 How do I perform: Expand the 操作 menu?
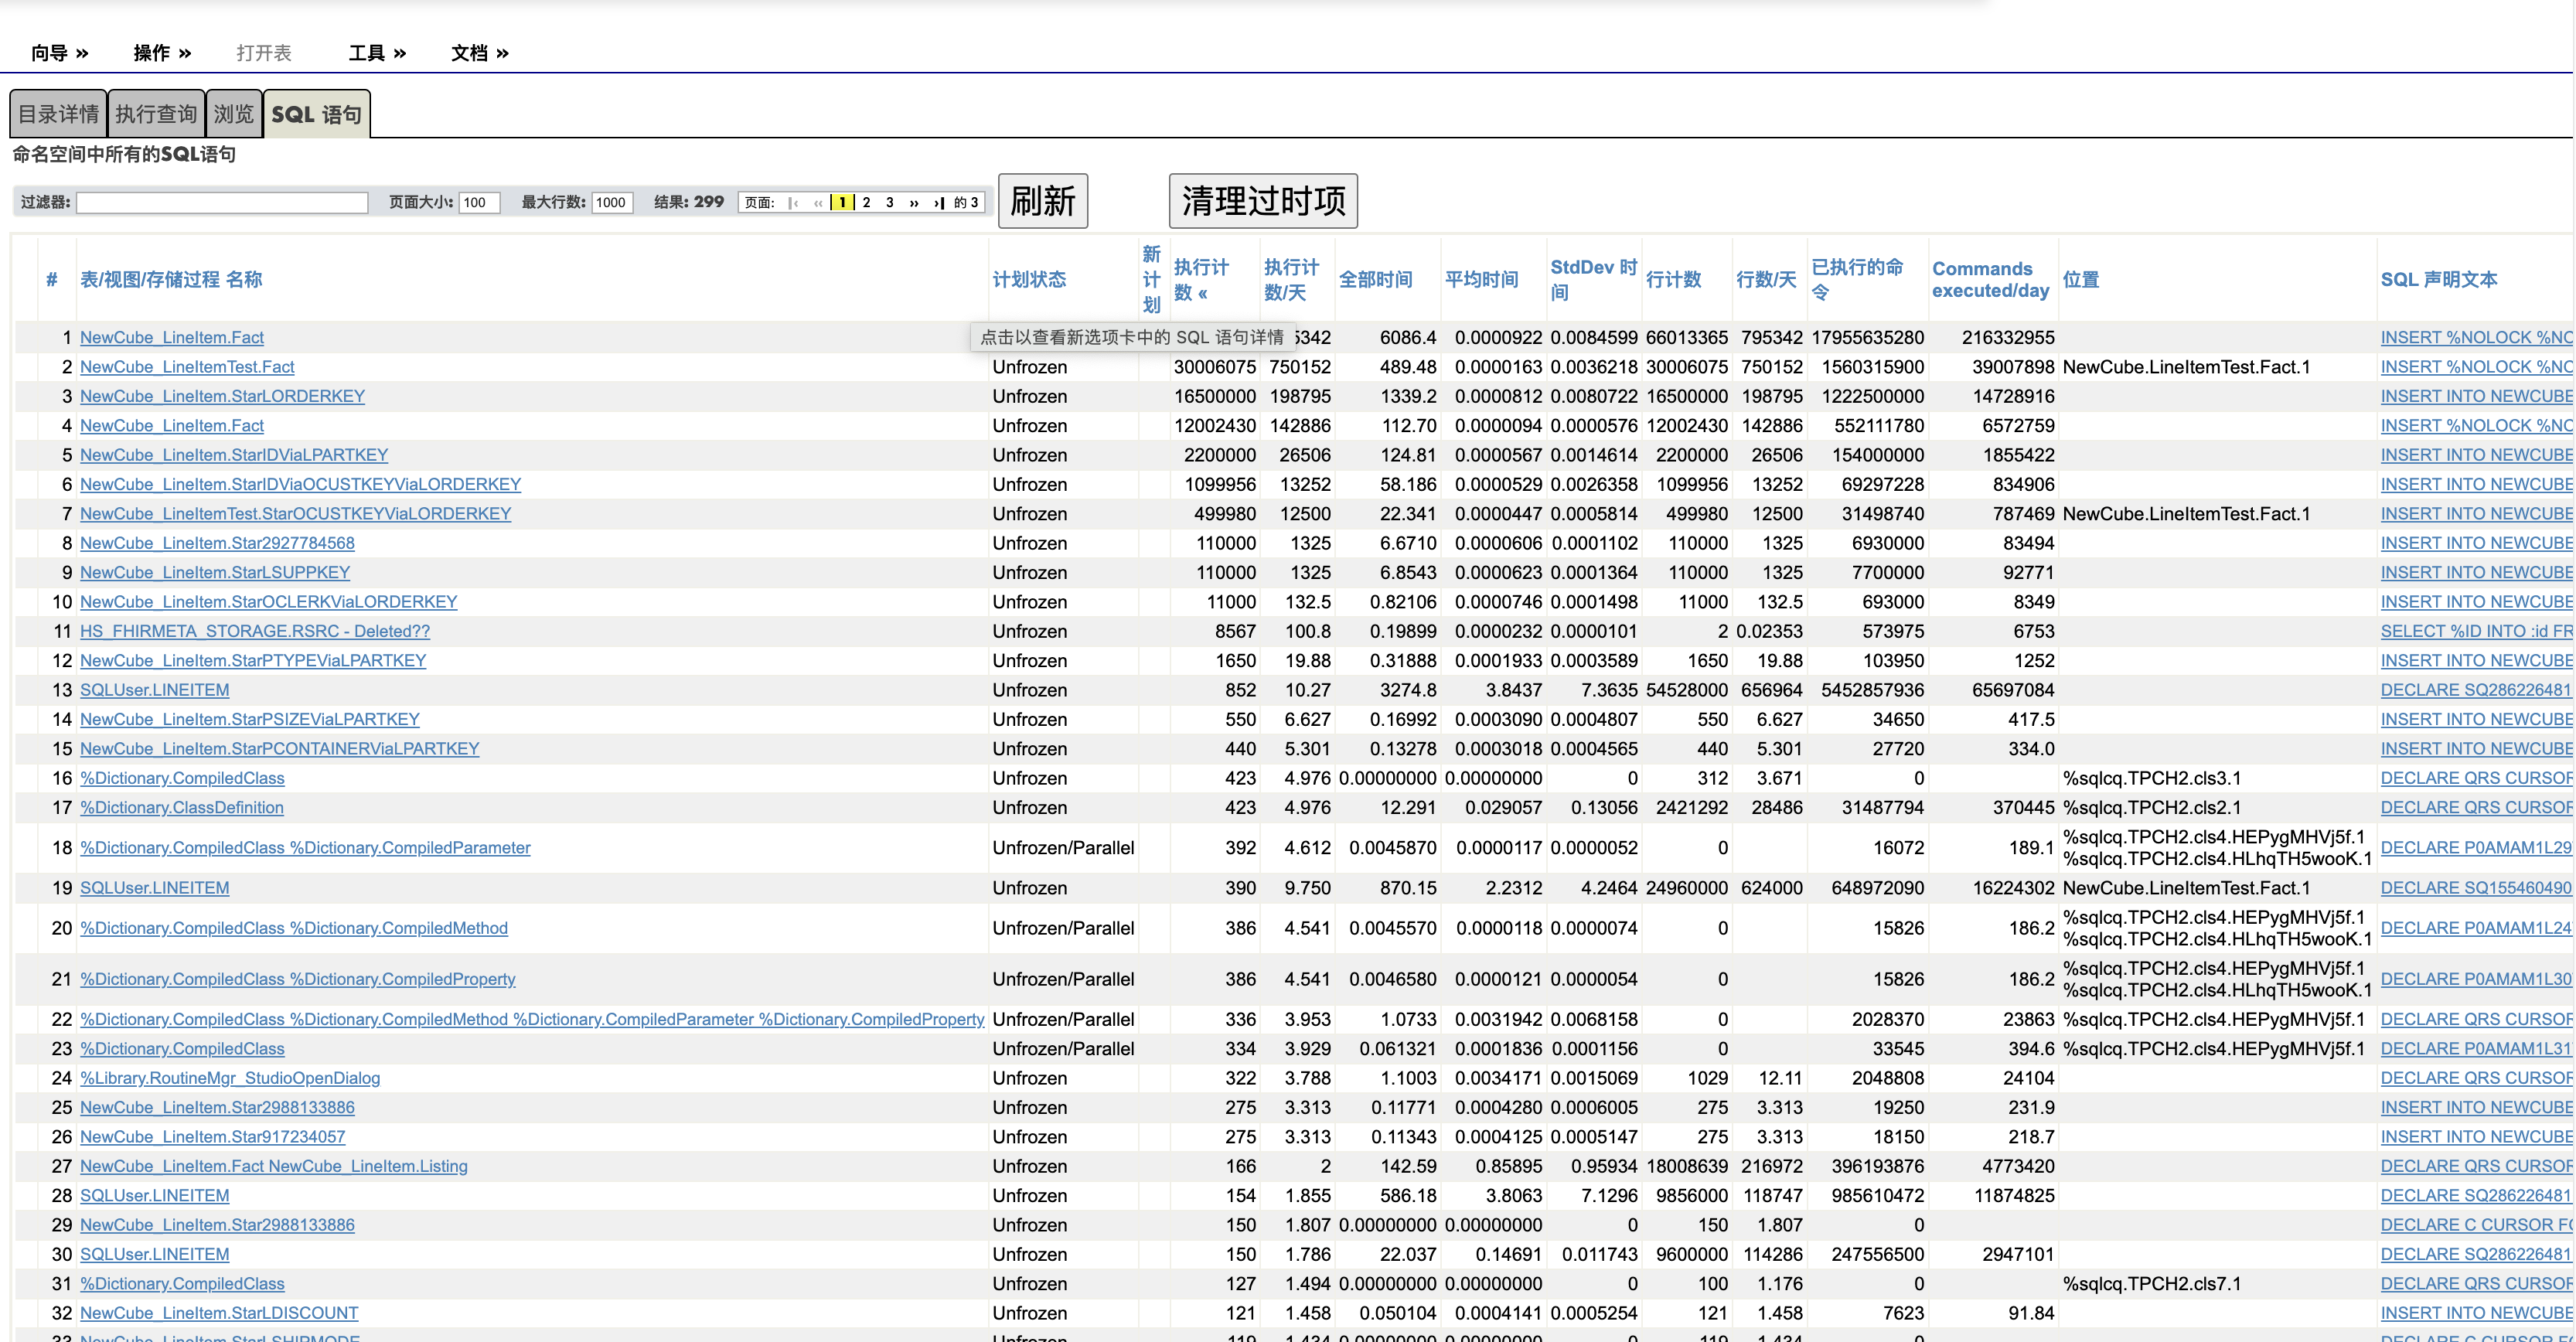coord(162,53)
